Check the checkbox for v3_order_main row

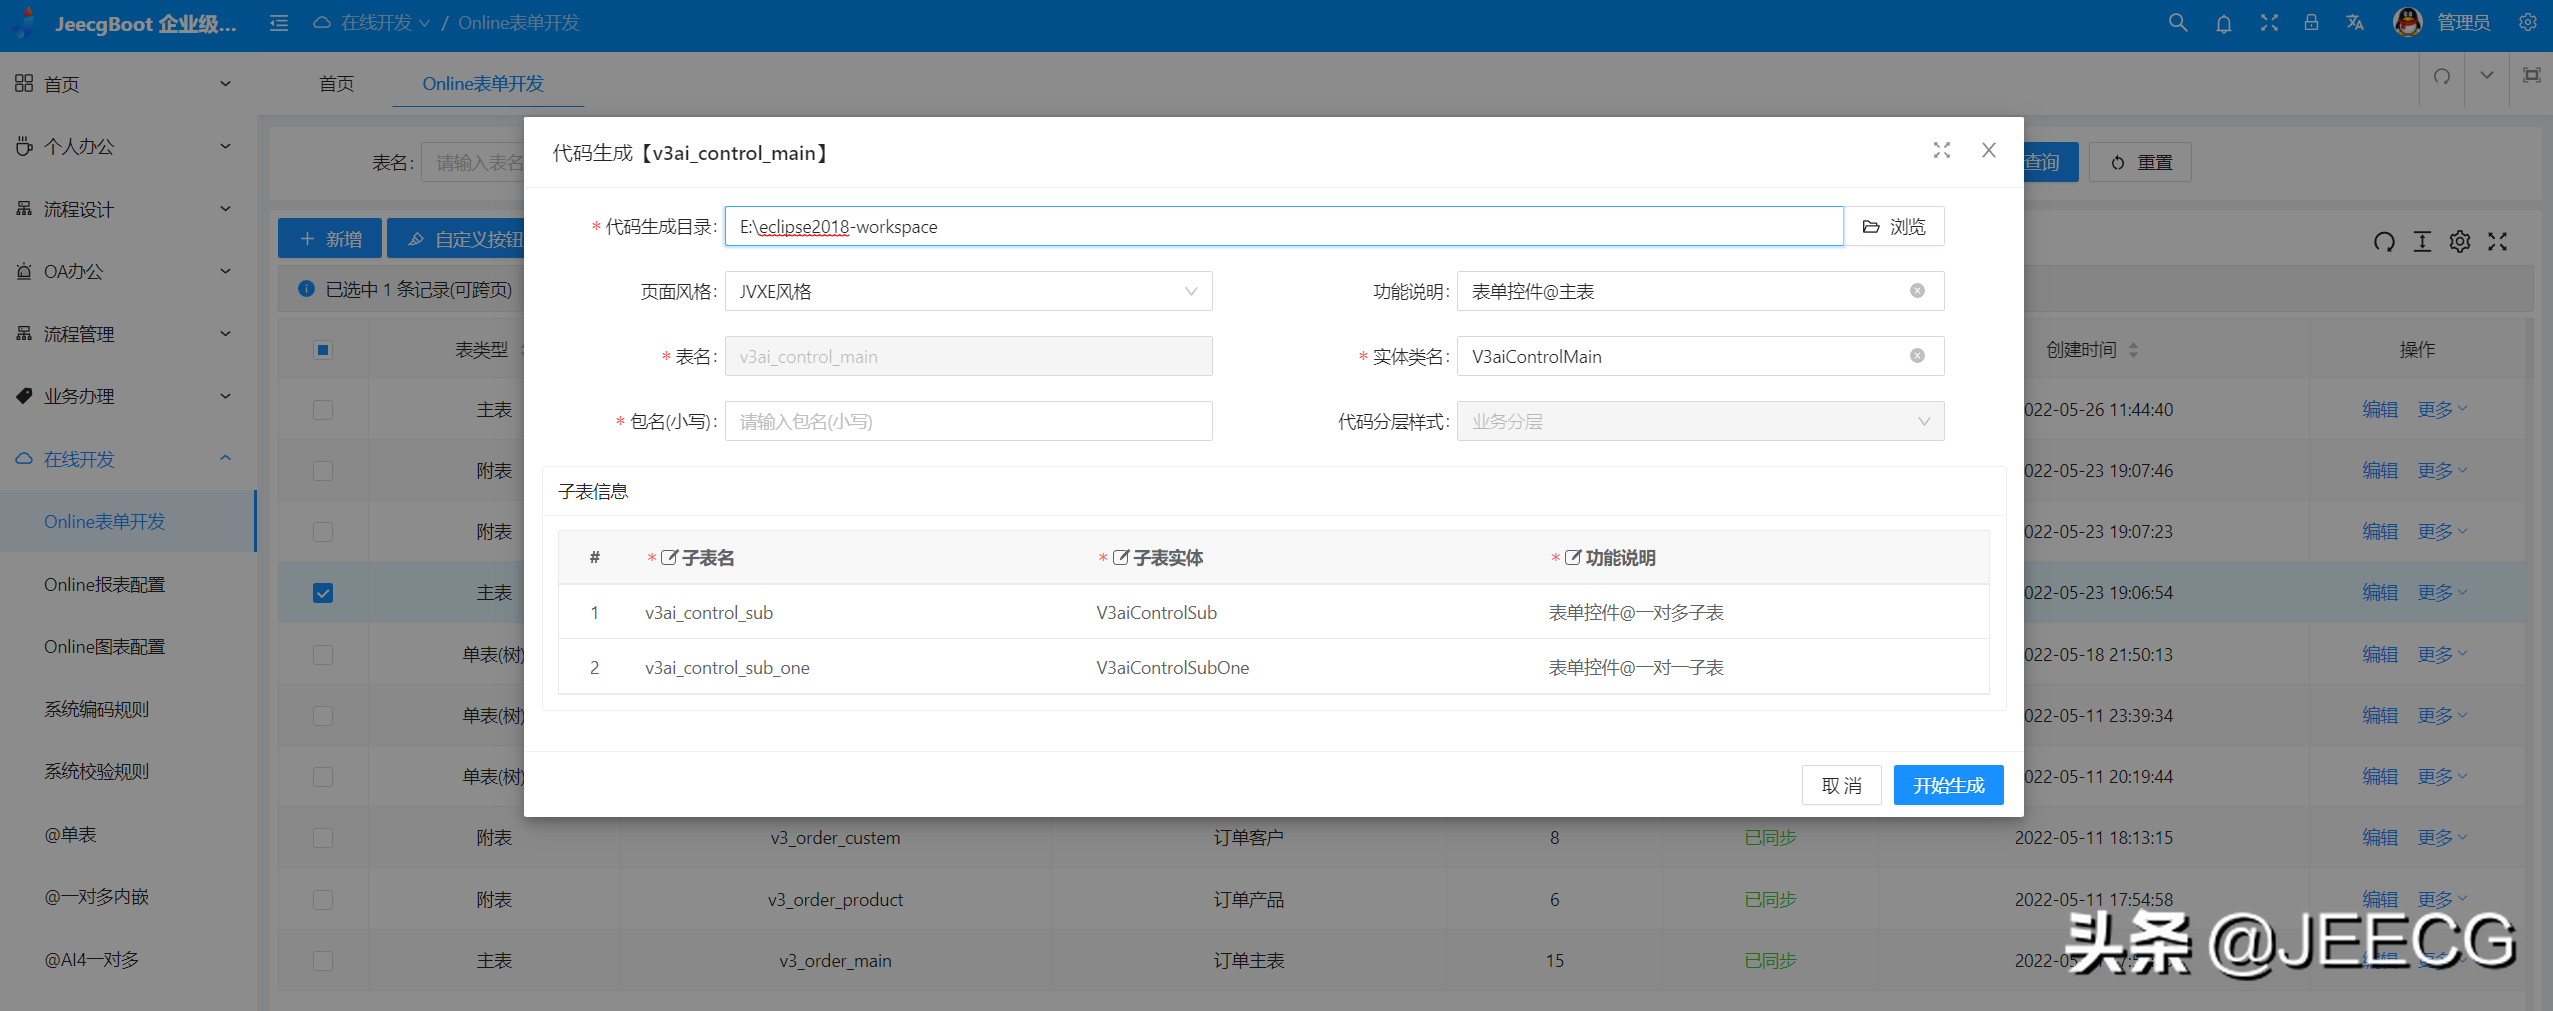tap(322, 960)
